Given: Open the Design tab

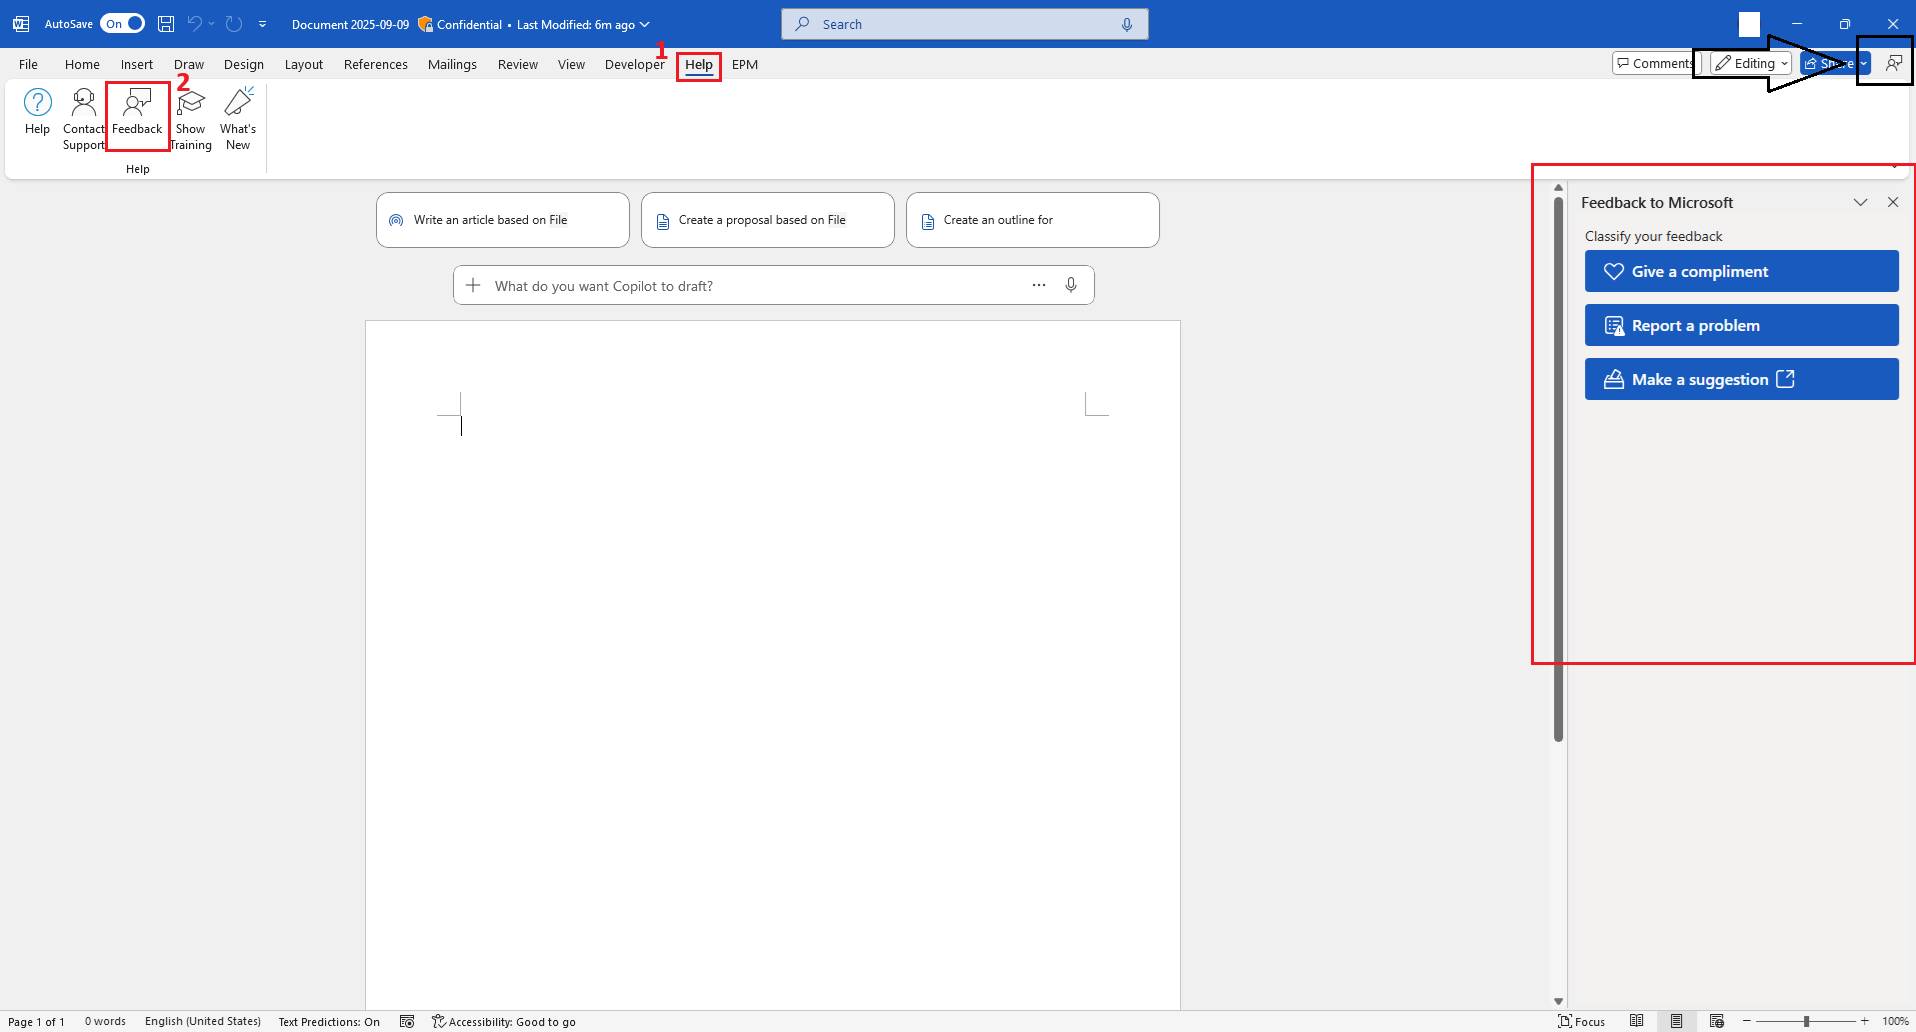Looking at the screenshot, I should tap(244, 64).
